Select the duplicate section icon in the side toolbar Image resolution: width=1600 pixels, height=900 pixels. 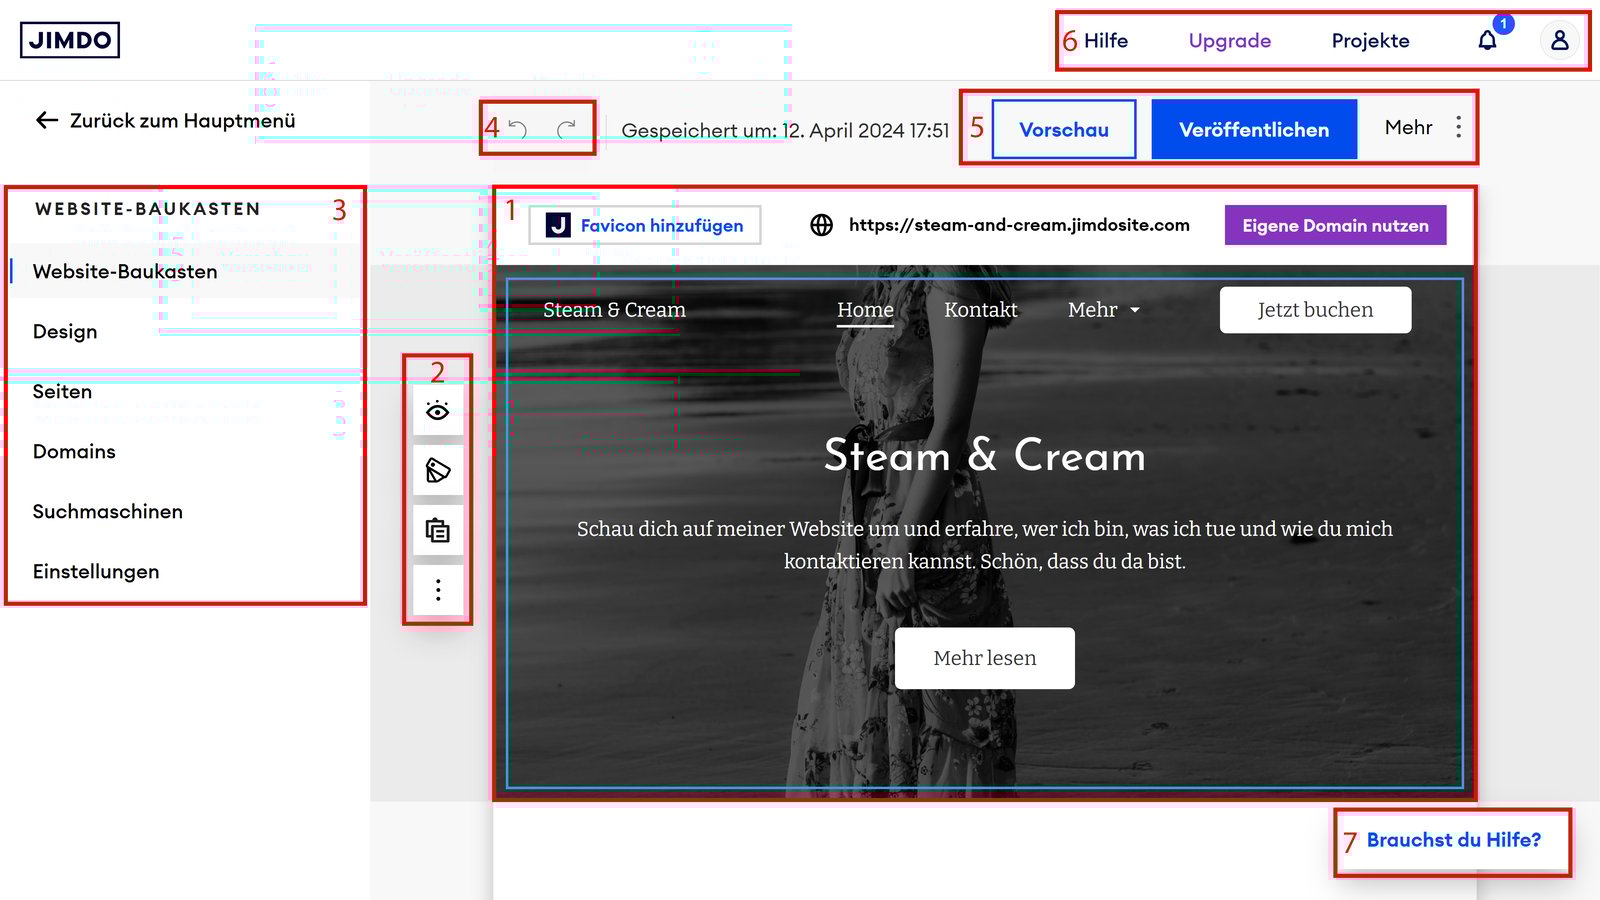tap(437, 531)
